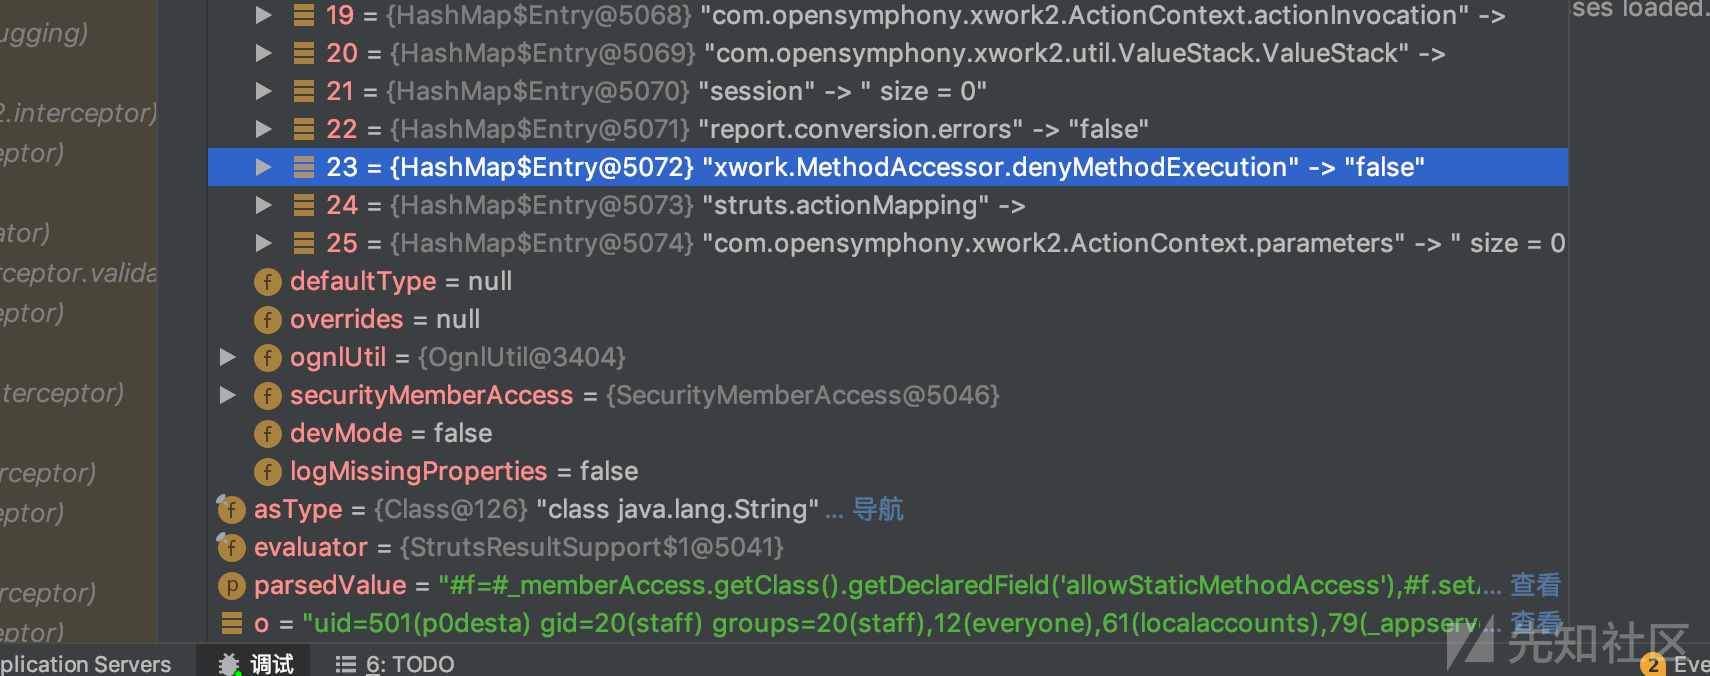
Task: Open the Application Servers tool tab
Action: (85, 663)
